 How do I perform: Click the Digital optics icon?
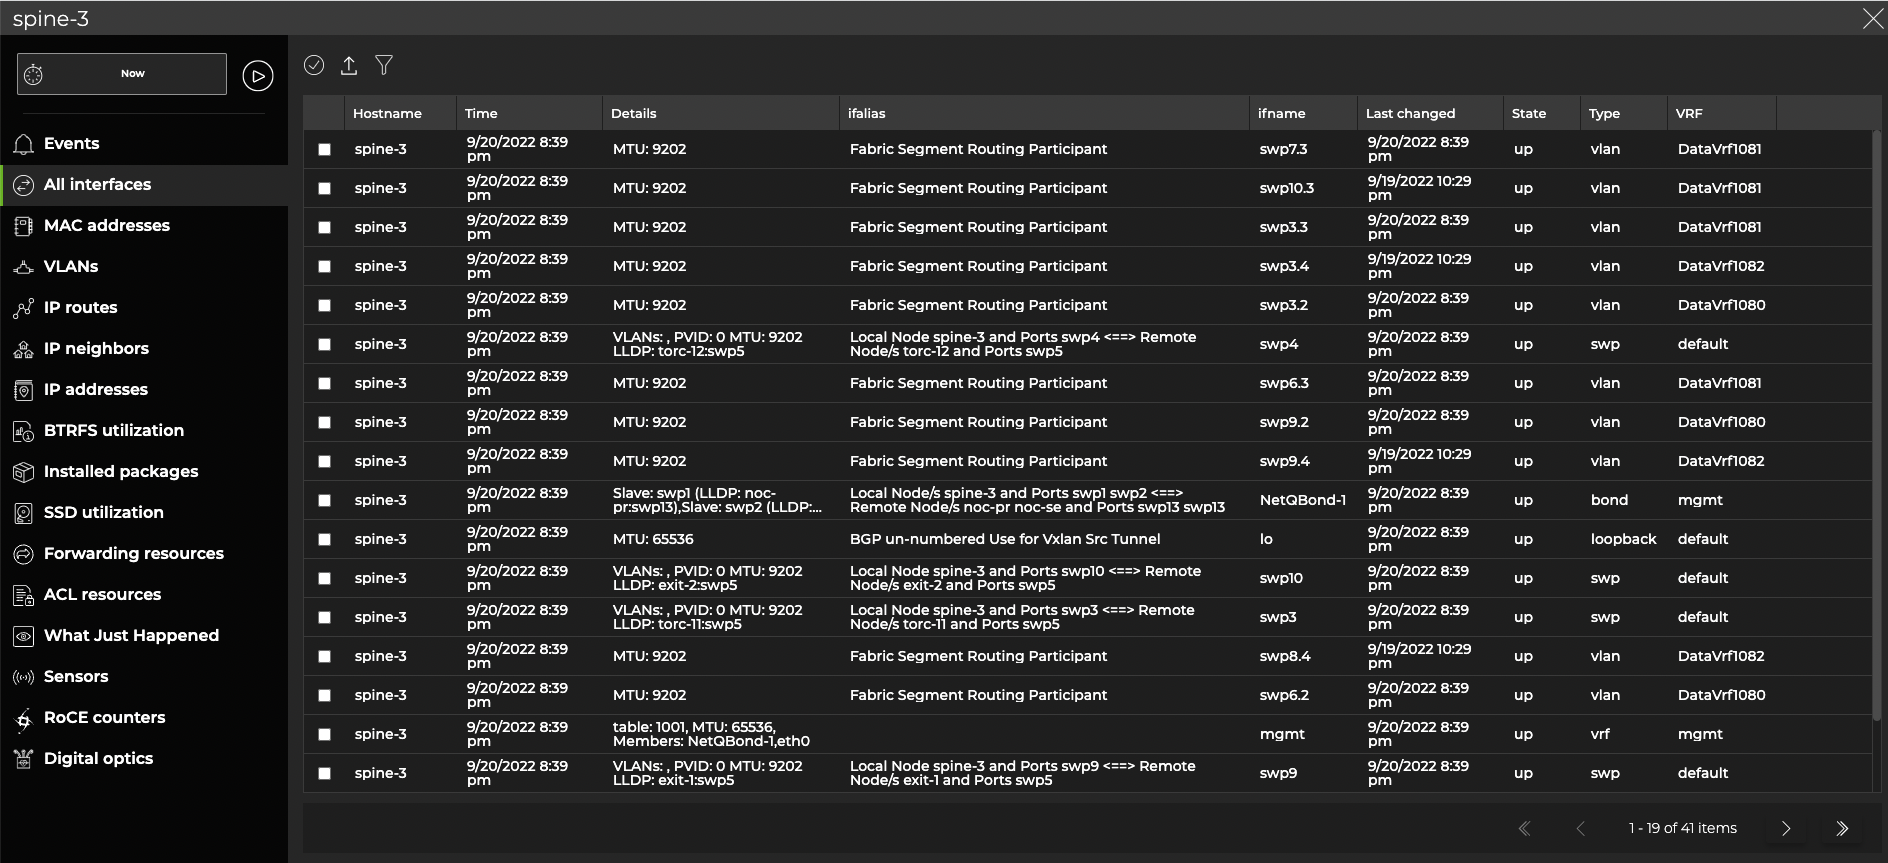pos(24,759)
